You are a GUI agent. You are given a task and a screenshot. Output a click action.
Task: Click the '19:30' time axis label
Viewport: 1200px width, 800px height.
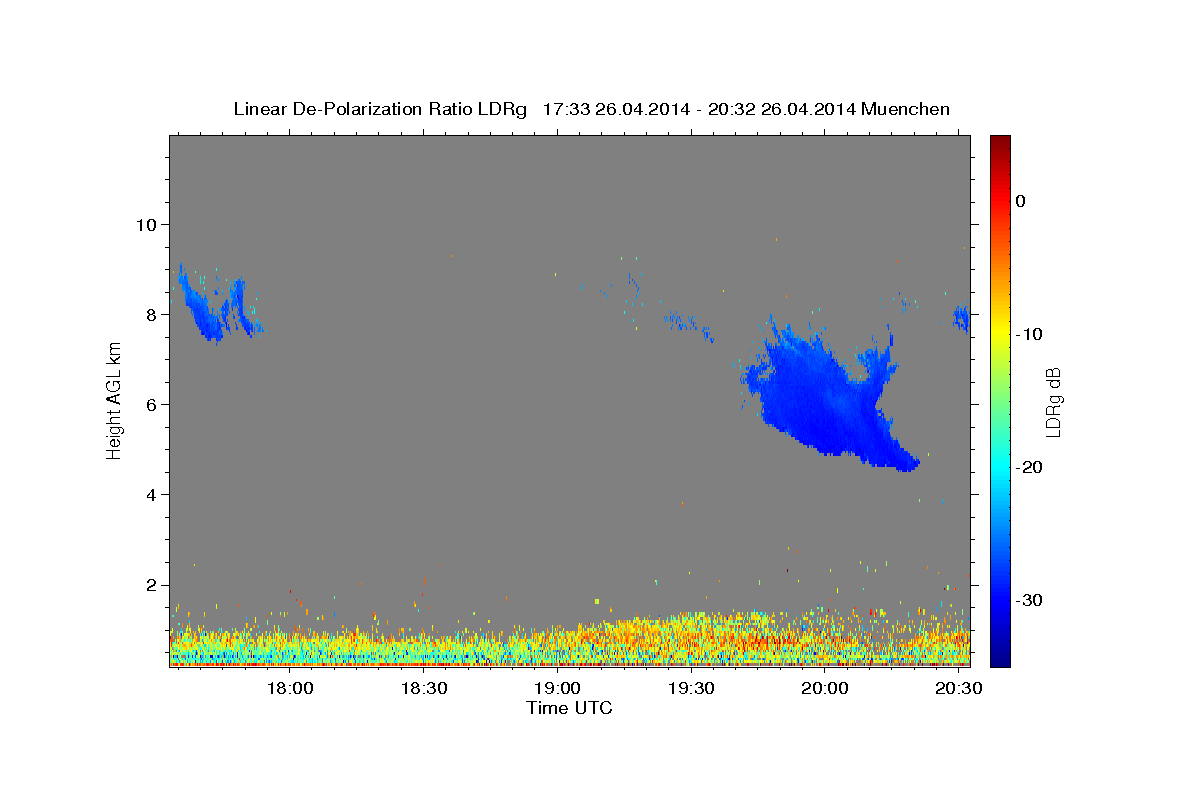691,689
